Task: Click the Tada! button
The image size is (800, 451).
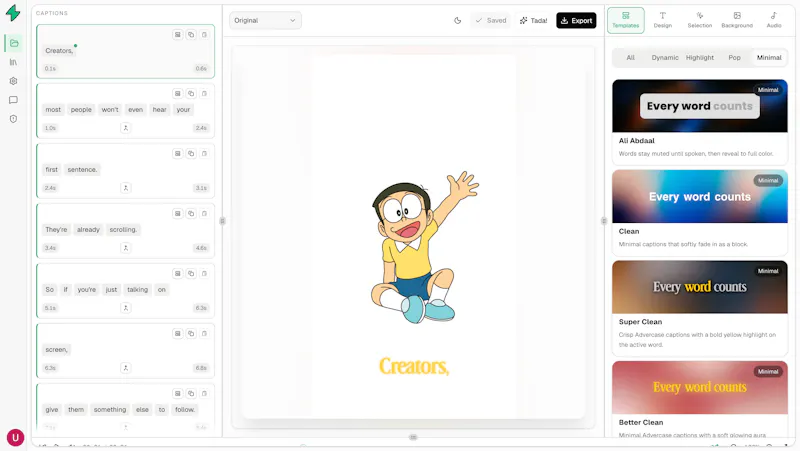Action: [x=533, y=20]
